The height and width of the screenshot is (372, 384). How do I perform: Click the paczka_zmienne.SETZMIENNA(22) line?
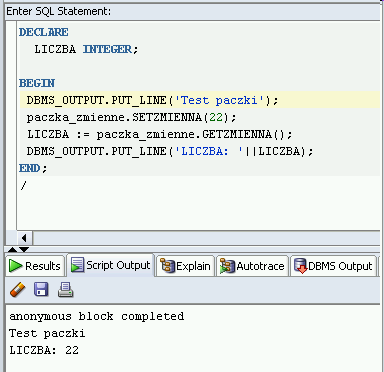click(131, 117)
